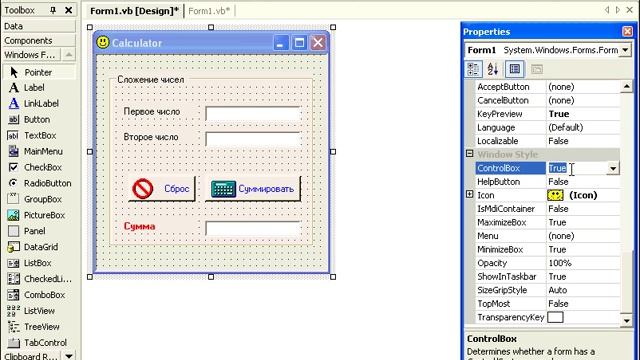Choose the DataGrid control
Screen dimensions: 640x360
[x=39, y=247]
